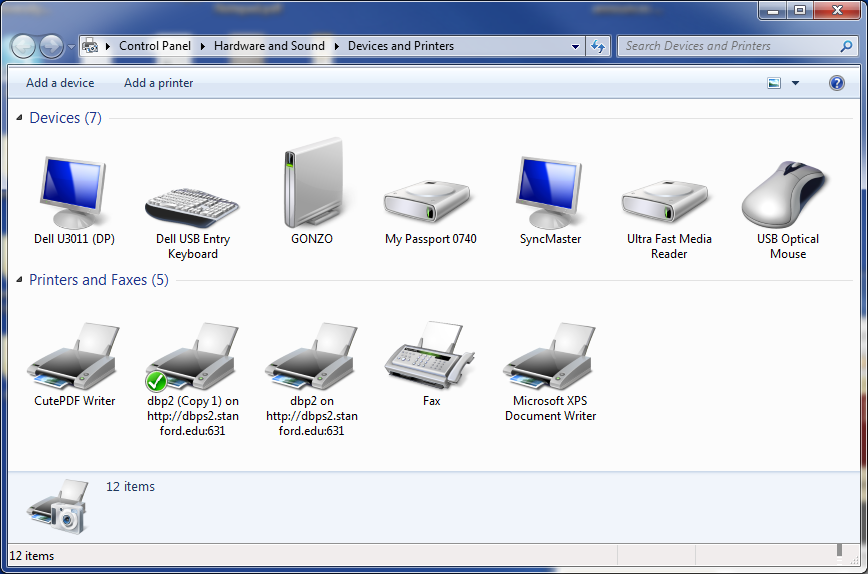The image size is (868, 574).
Task: Expand the arrow after Control Panel breadcrumb
Action: tap(203, 46)
